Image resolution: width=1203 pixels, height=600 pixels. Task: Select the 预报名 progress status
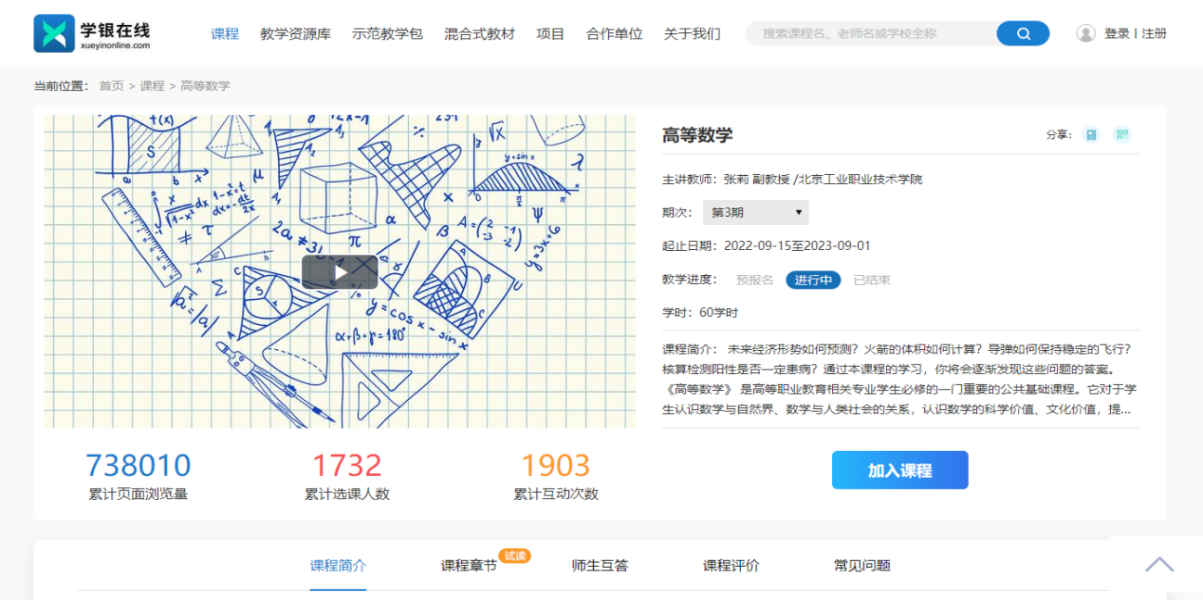(x=754, y=280)
